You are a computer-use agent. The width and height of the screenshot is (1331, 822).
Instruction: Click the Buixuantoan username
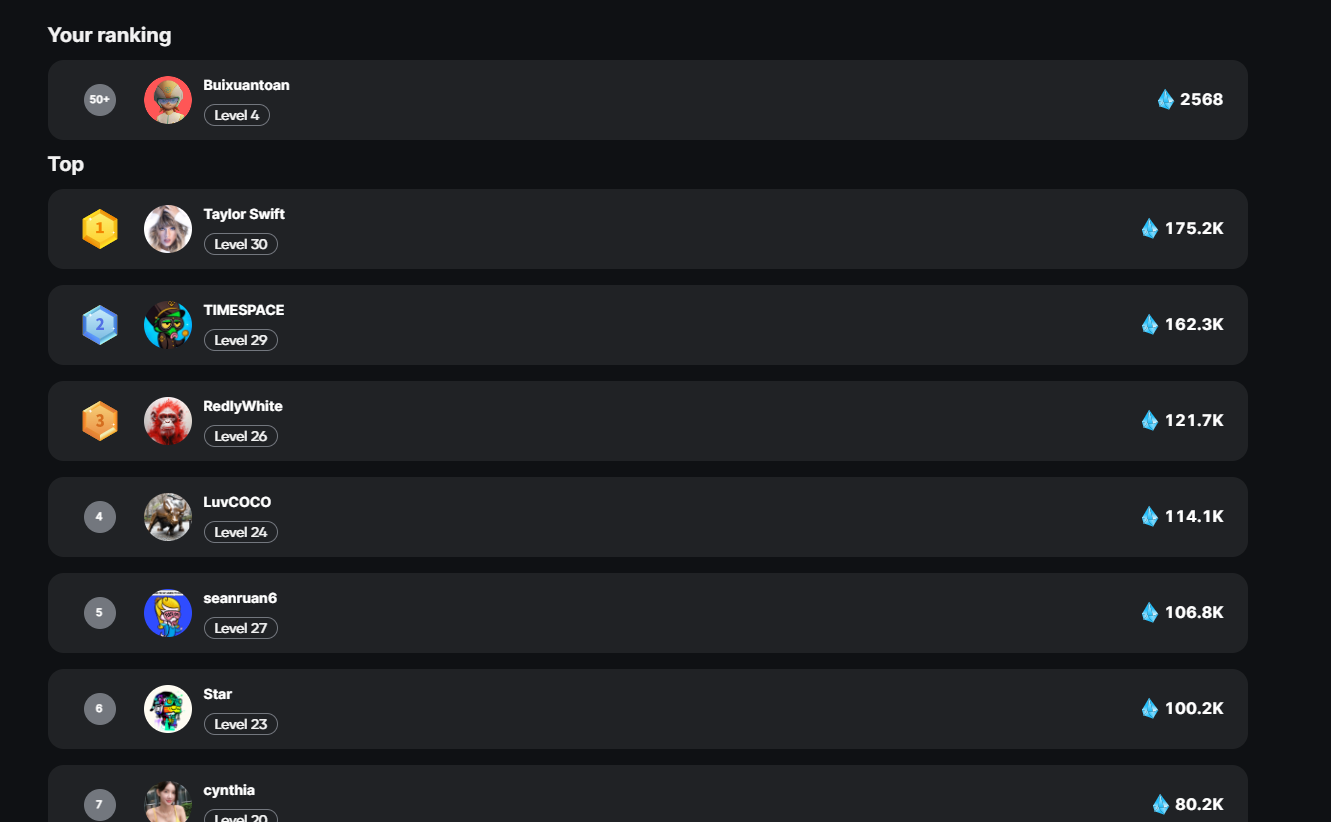[x=246, y=85]
